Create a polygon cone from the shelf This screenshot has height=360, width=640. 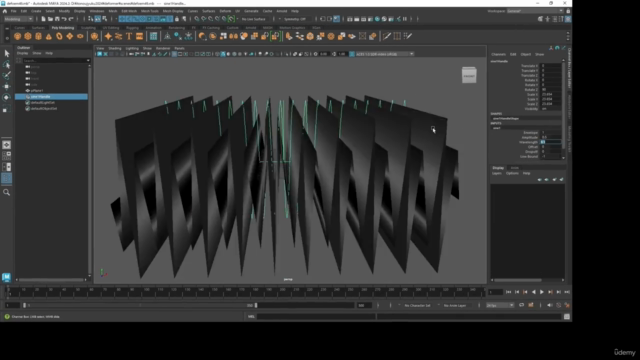[49, 36]
